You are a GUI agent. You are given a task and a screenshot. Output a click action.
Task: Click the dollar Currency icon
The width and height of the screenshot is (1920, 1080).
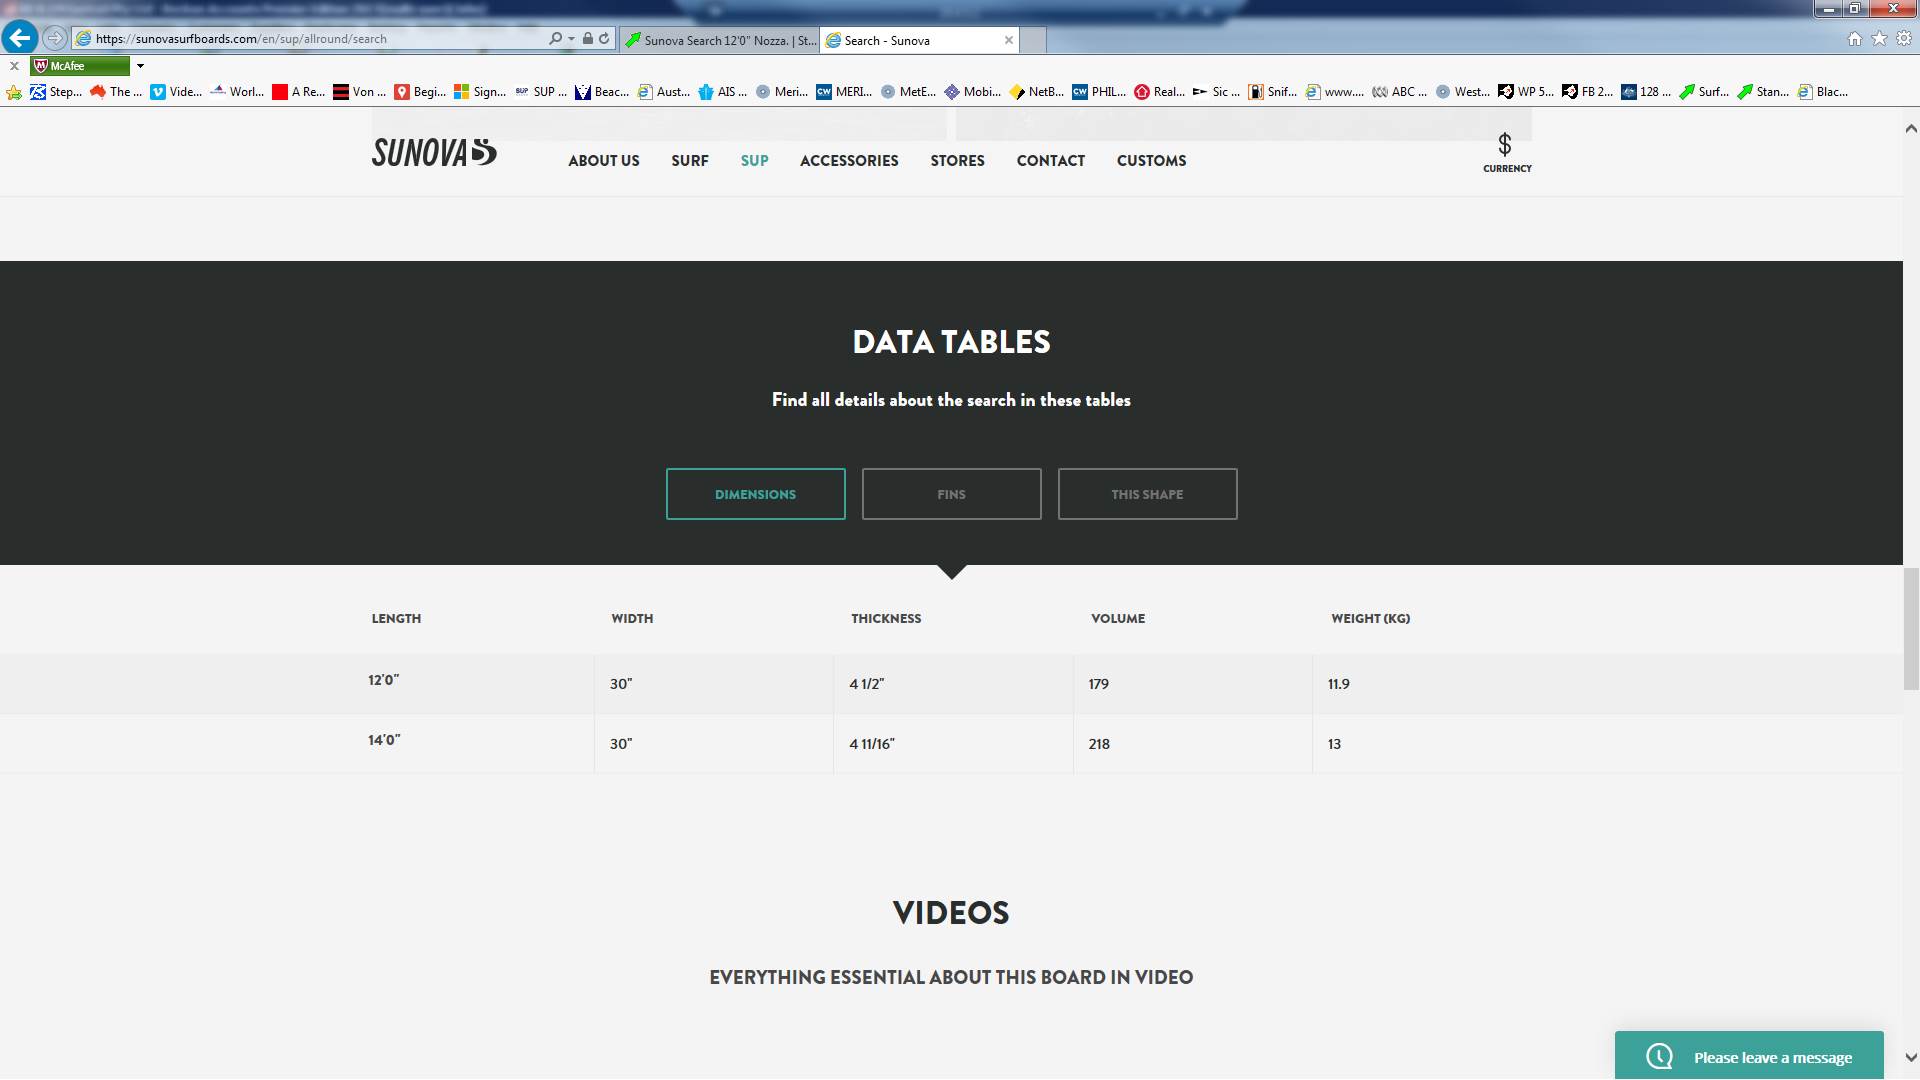[1505, 146]
